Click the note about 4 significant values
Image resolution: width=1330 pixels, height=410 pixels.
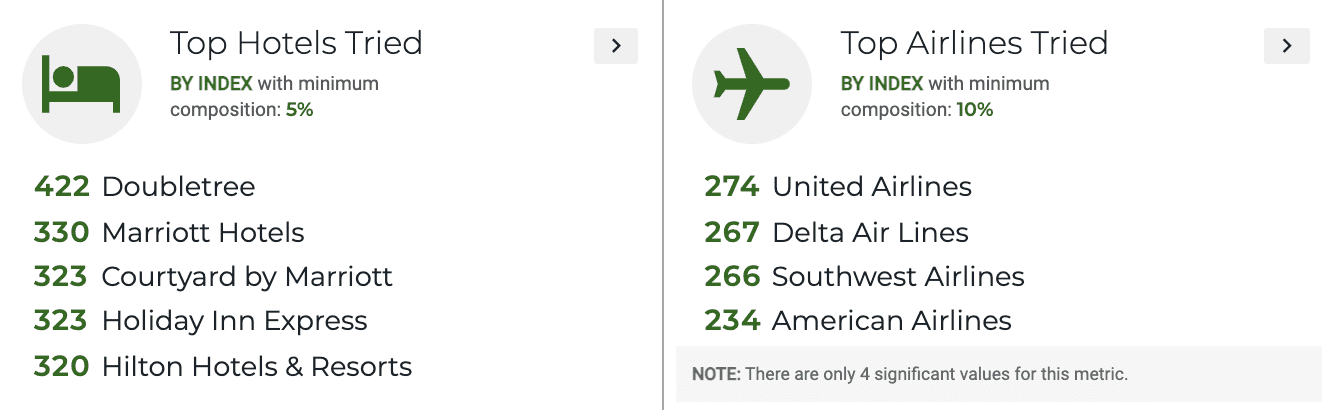point(909,375)
